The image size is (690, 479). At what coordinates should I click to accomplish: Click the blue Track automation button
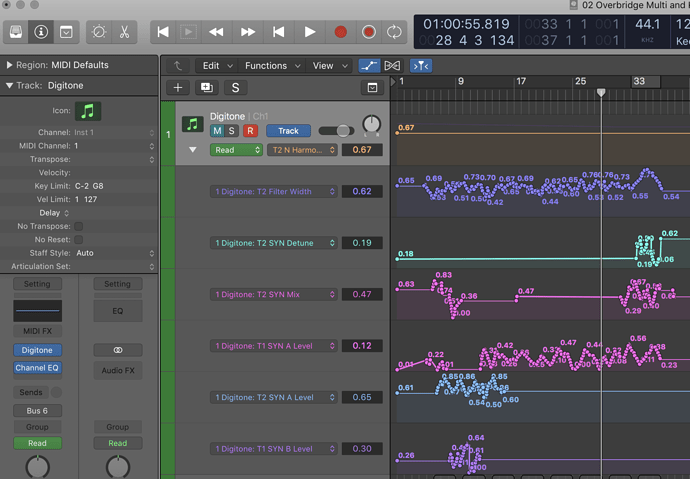[x=288, y=131]
